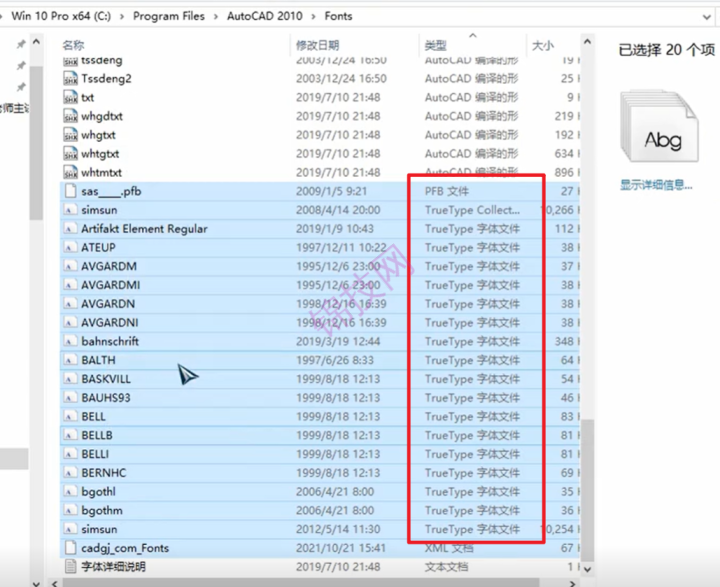Click the BALTH font file icon
The width and height of the screenshot is (720, 587).
point(70,361)
